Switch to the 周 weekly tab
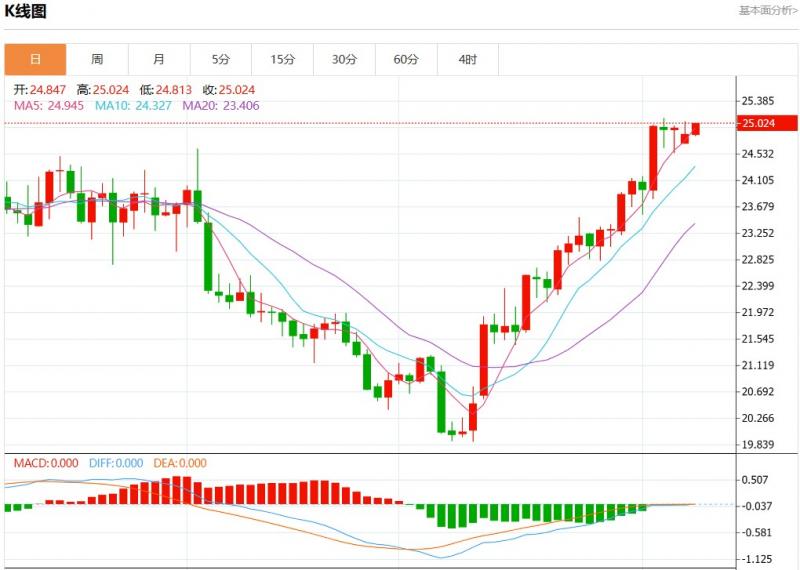 click(97, 60)
